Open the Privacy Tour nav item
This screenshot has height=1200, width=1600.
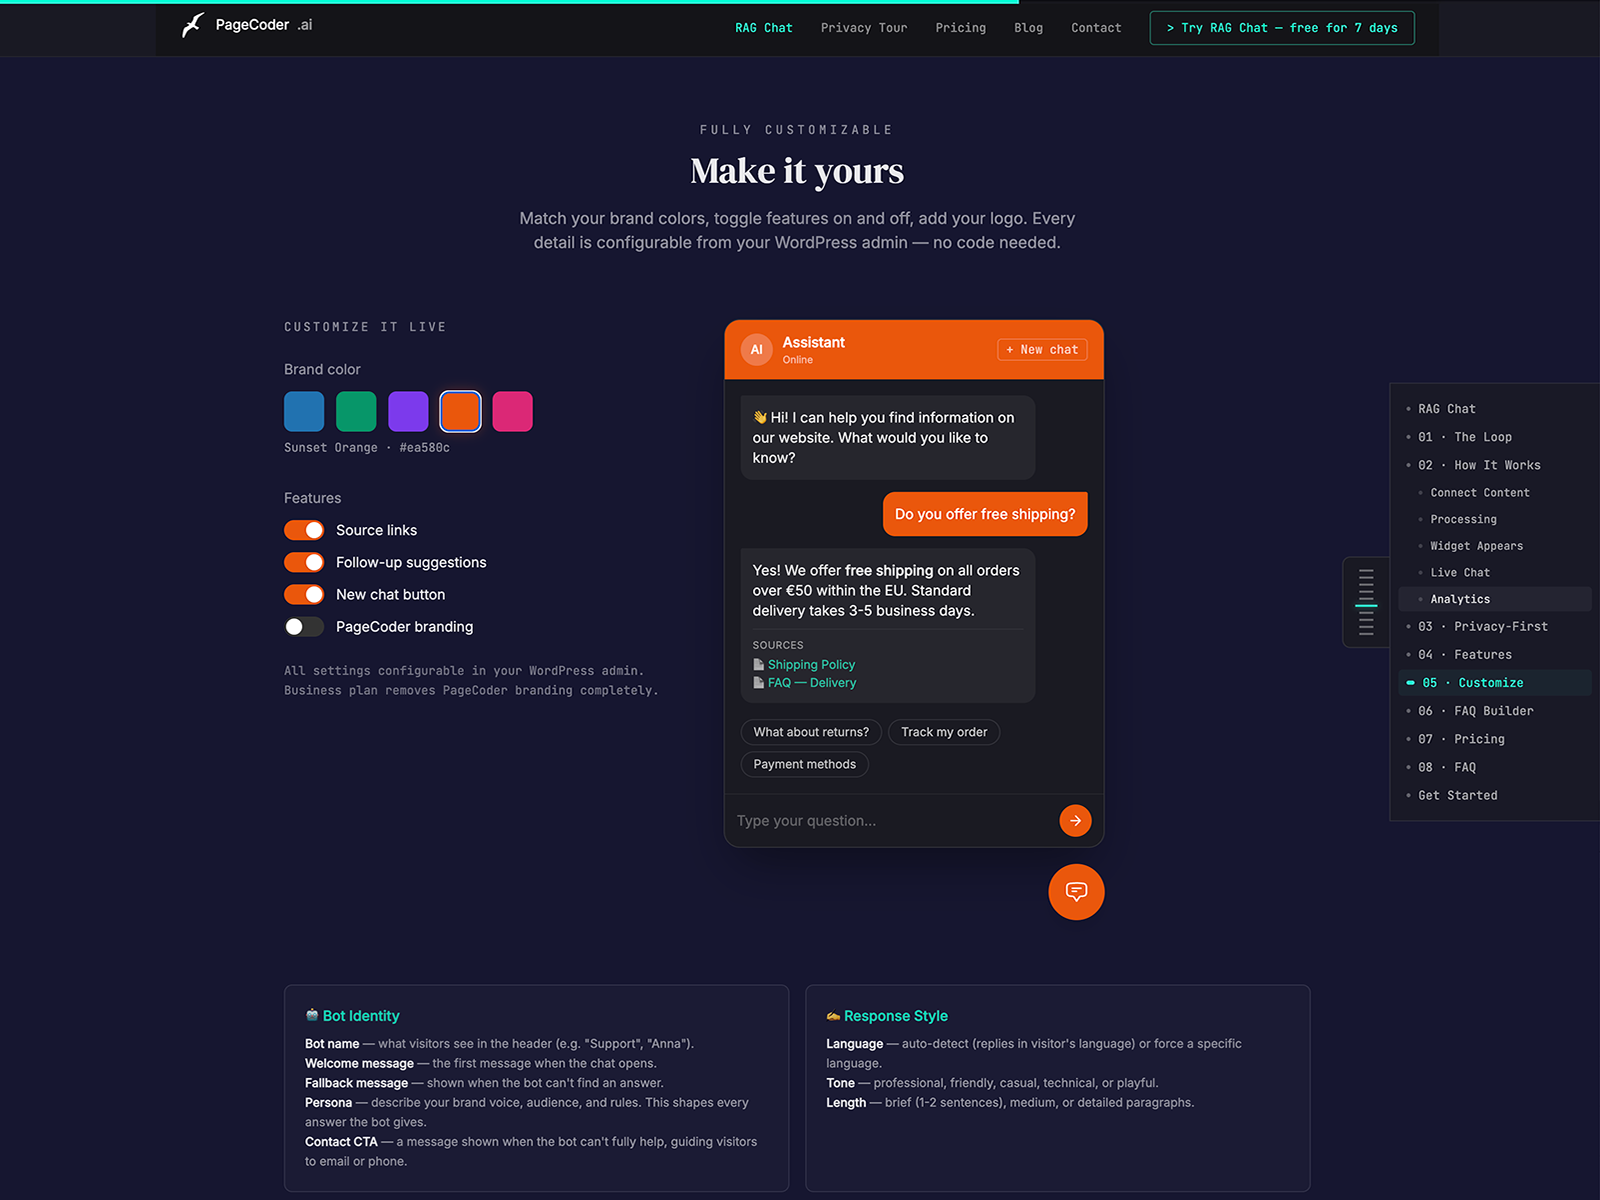(x=864, y=28)
